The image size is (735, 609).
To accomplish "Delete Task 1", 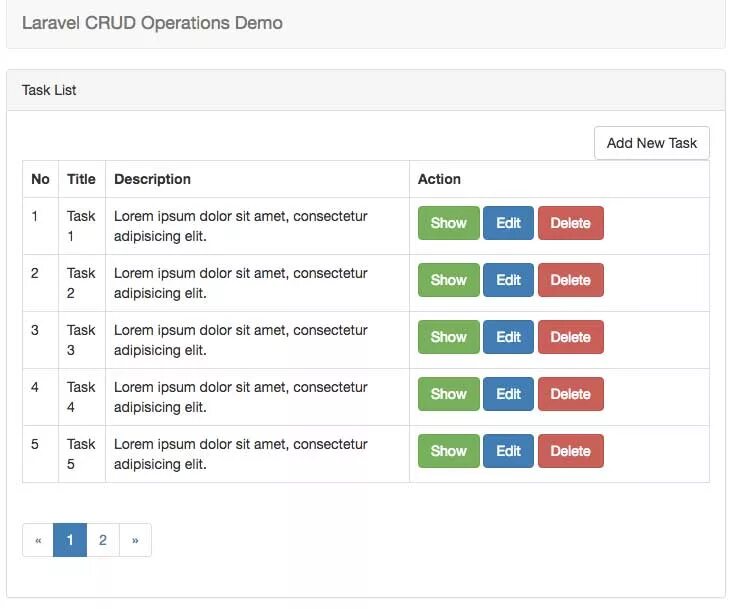I will click(570, 223).
